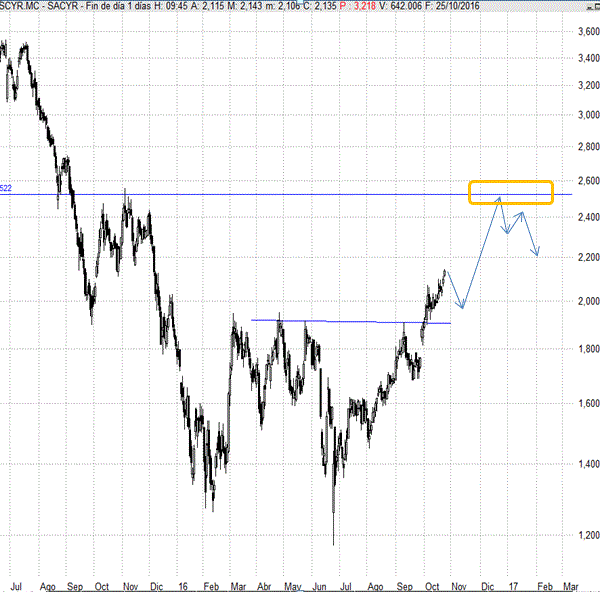
Task: Click the May month label
Action: point(293,586)
